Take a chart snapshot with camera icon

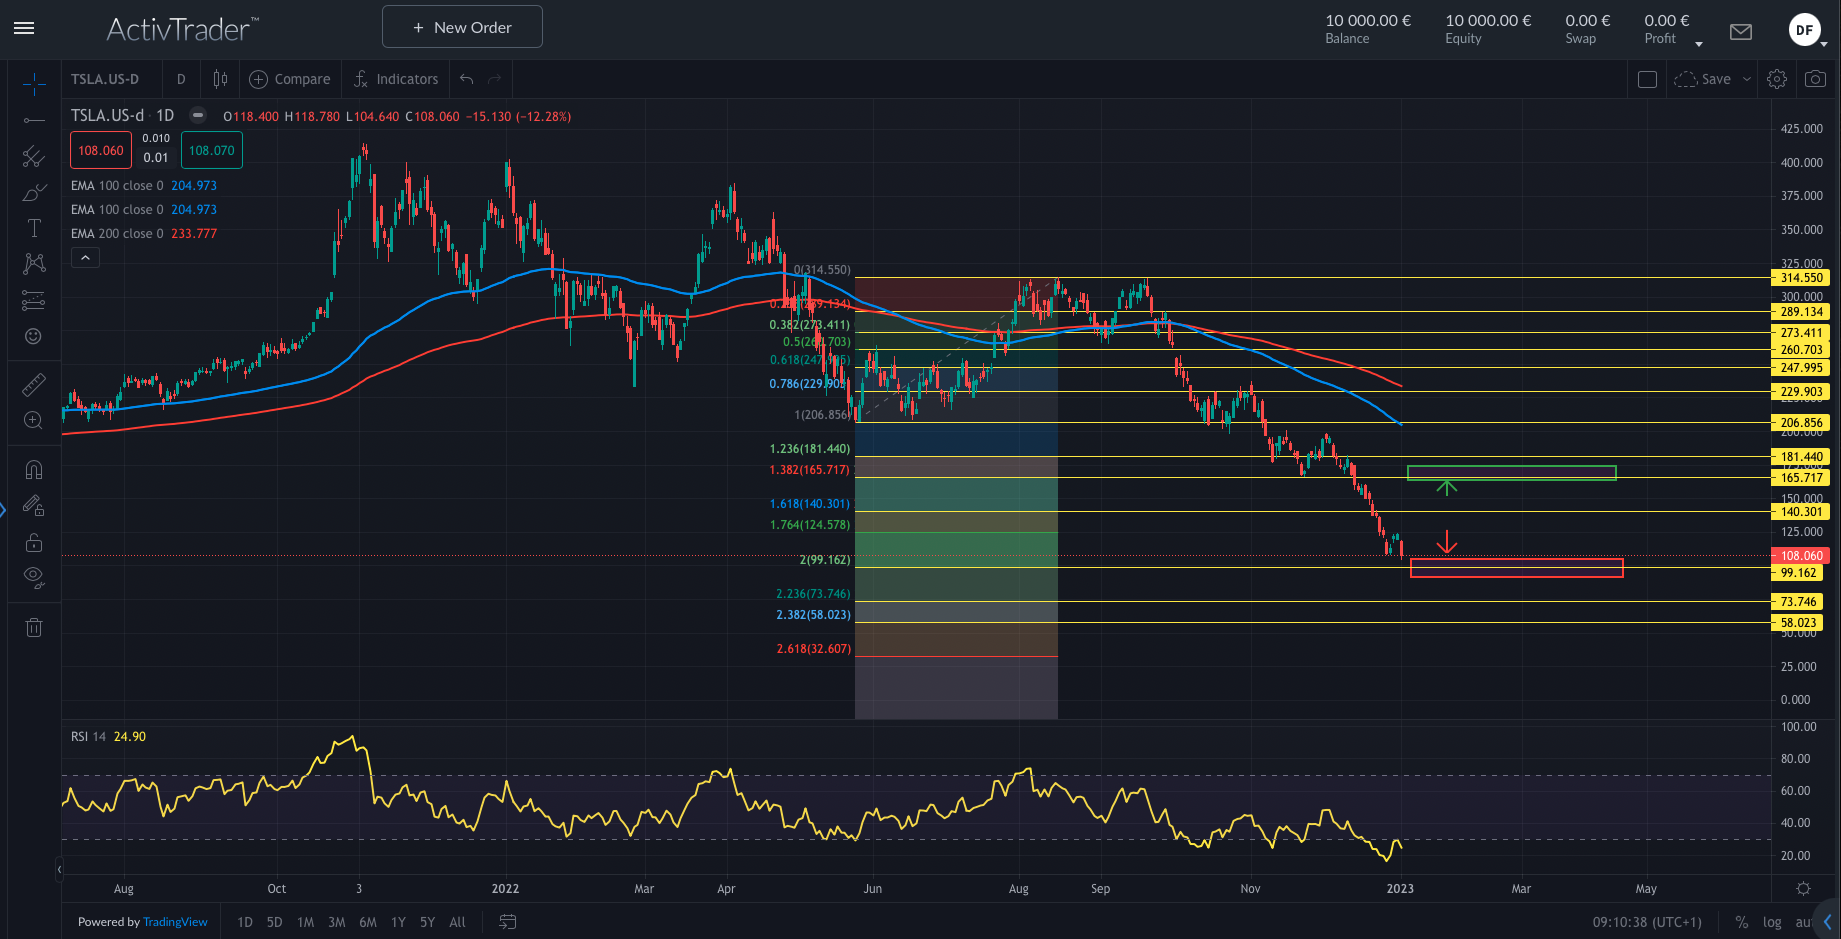coord(1815,79)
